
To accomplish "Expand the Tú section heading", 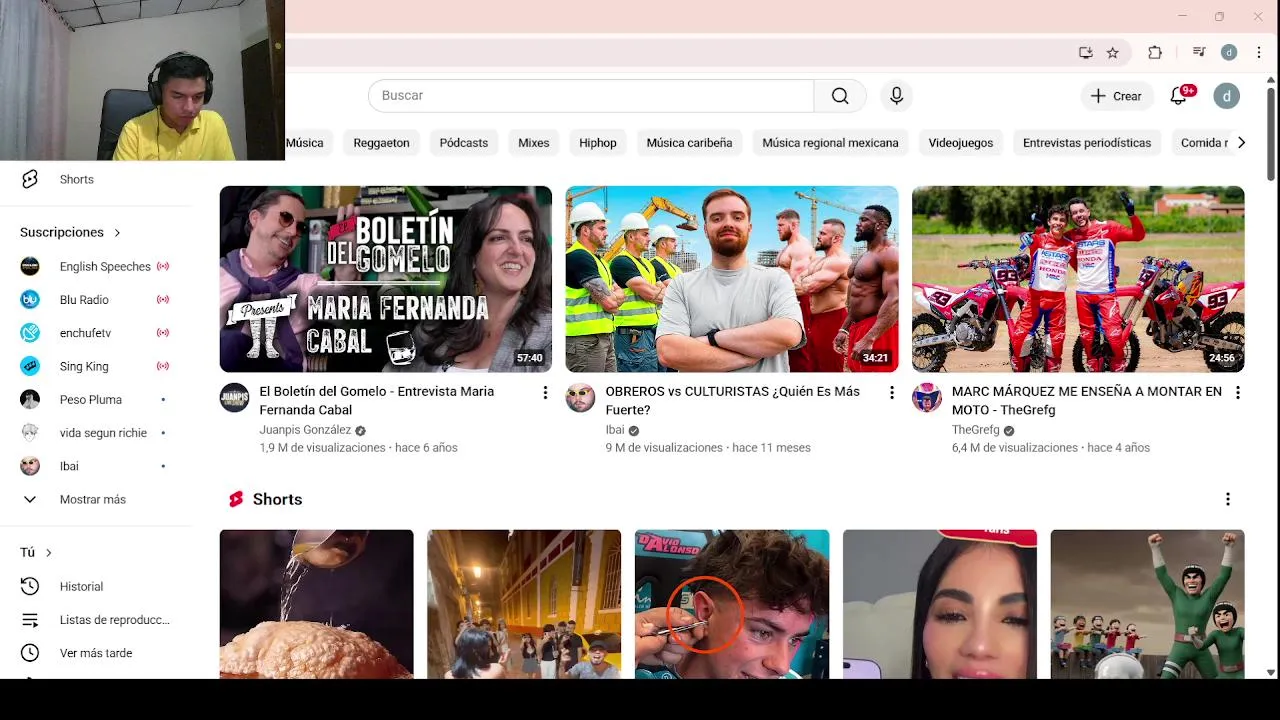I will 36,552.
